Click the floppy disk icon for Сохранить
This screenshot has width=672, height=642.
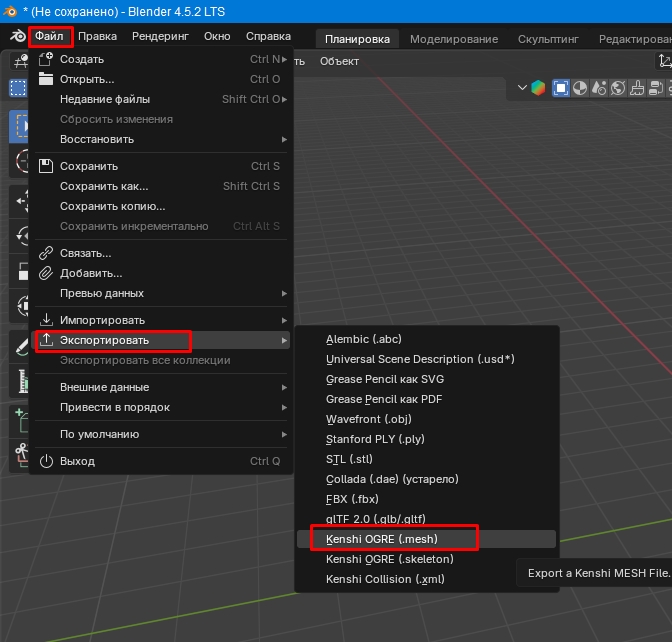46,166
